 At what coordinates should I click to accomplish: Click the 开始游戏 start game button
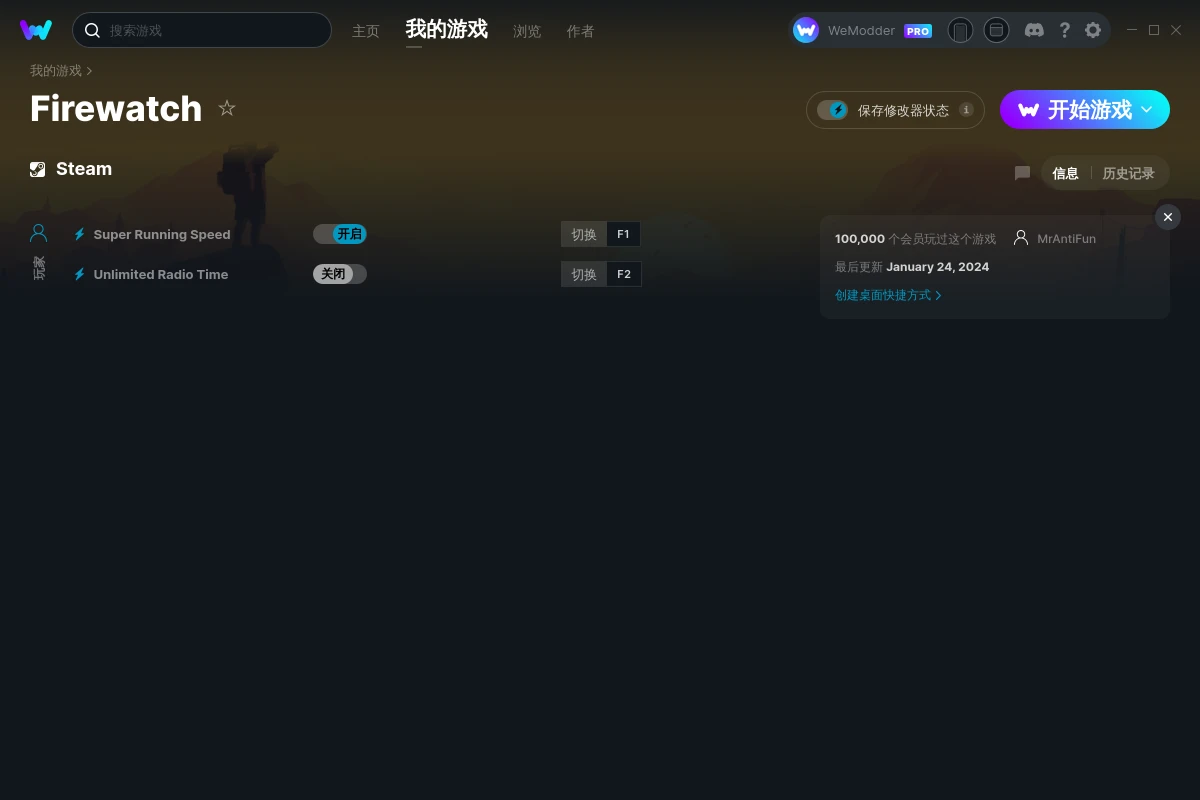1085,110
